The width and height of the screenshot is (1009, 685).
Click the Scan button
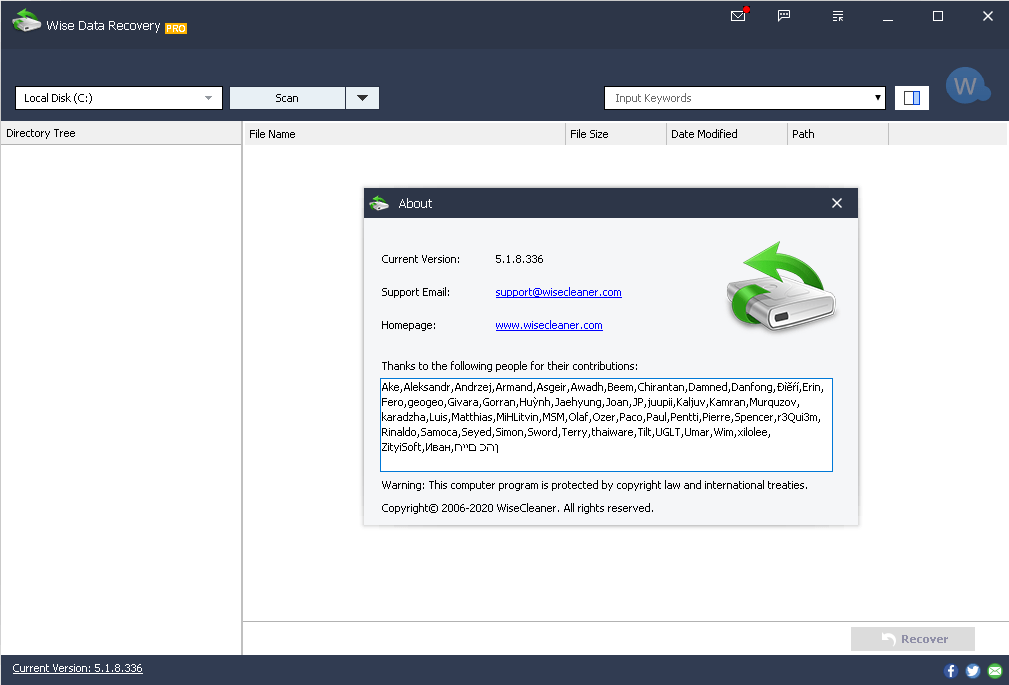tap(287, 98)
